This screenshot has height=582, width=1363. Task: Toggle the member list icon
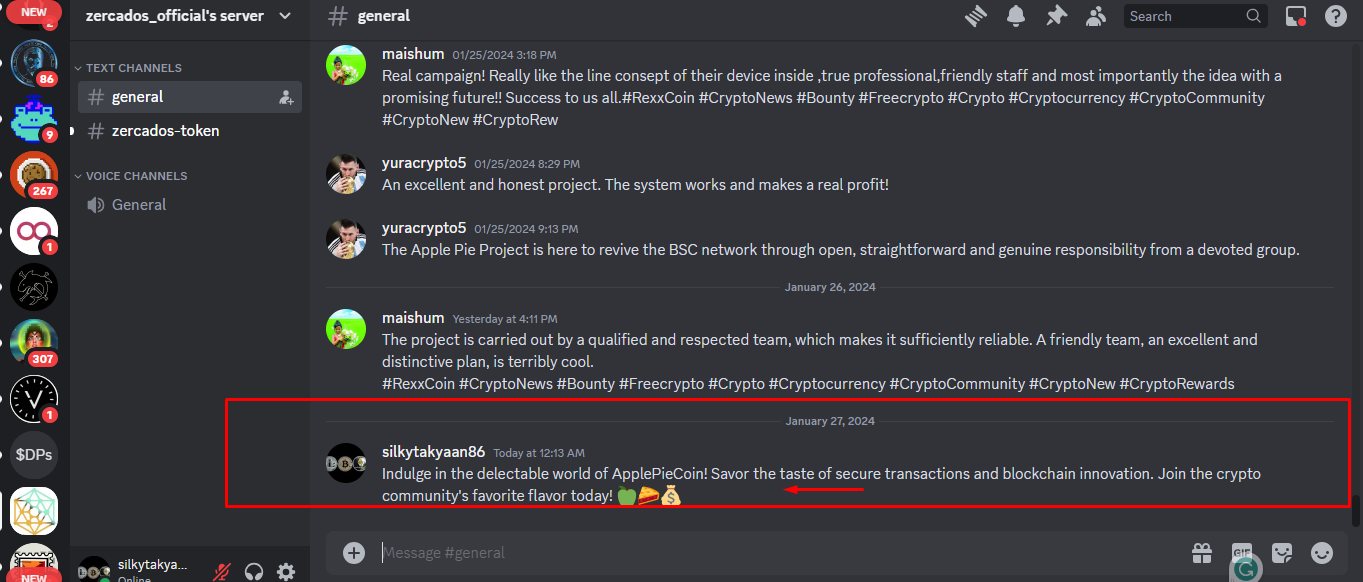1096,16
